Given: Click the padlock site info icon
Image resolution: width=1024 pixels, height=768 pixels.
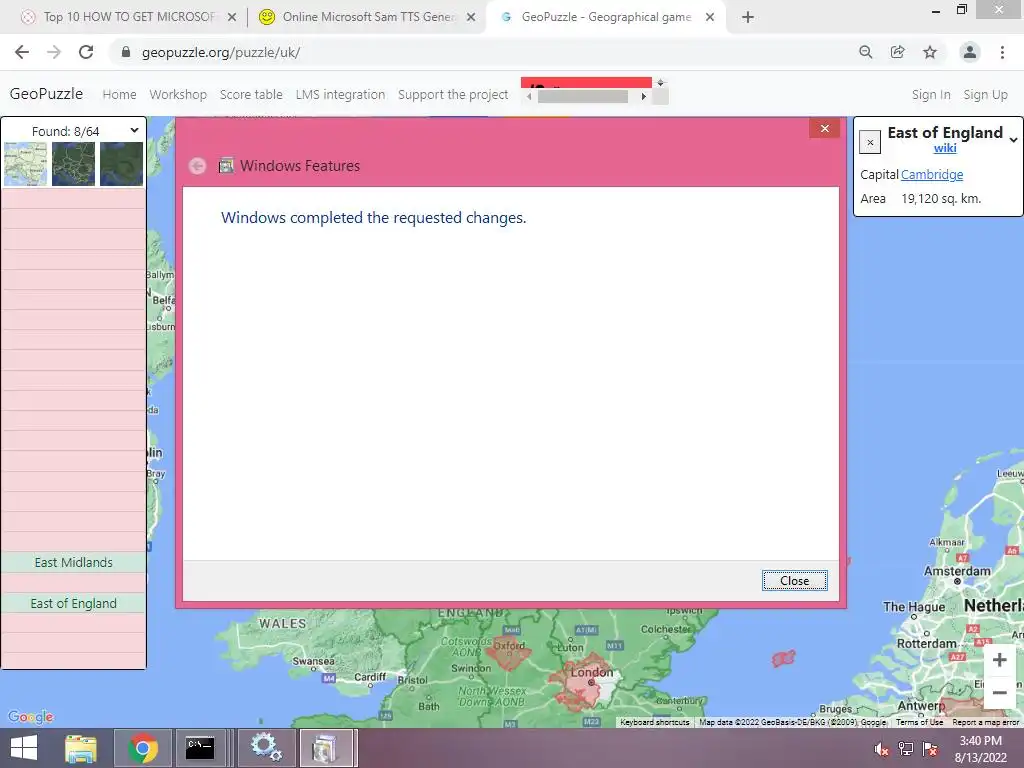Looking at the screenshot, I should [126, 52].
